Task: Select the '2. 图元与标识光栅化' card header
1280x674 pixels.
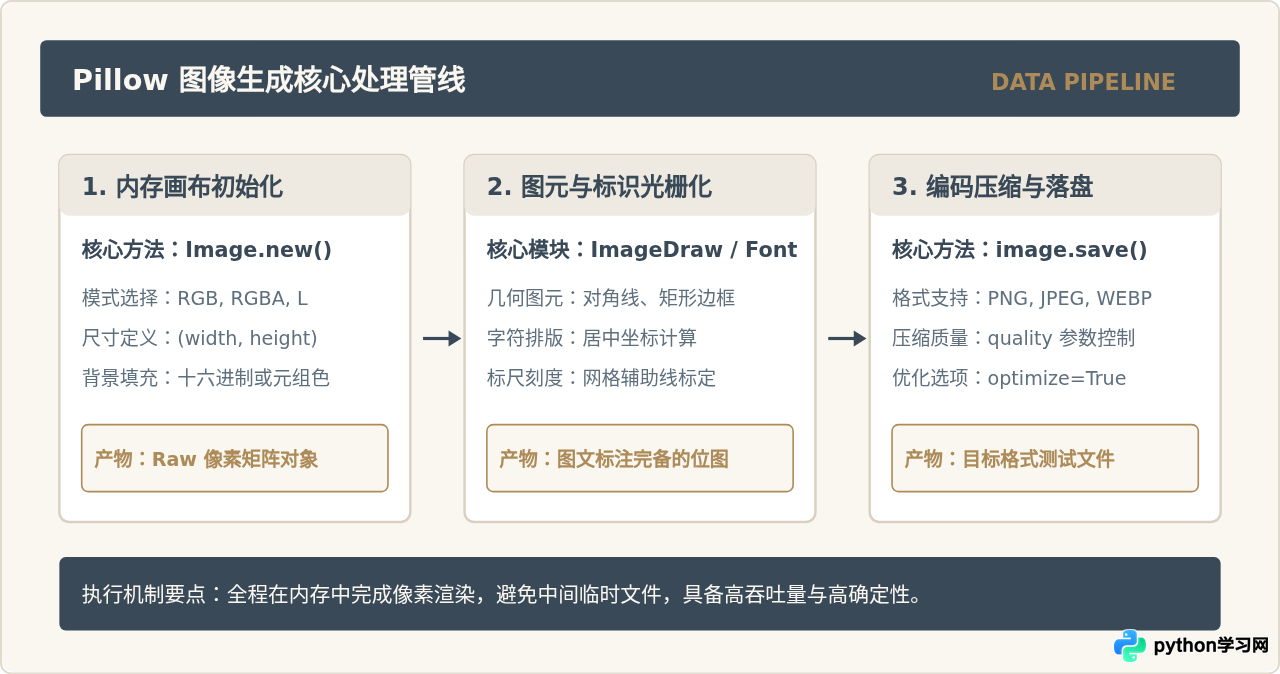Action: (640, 186)
